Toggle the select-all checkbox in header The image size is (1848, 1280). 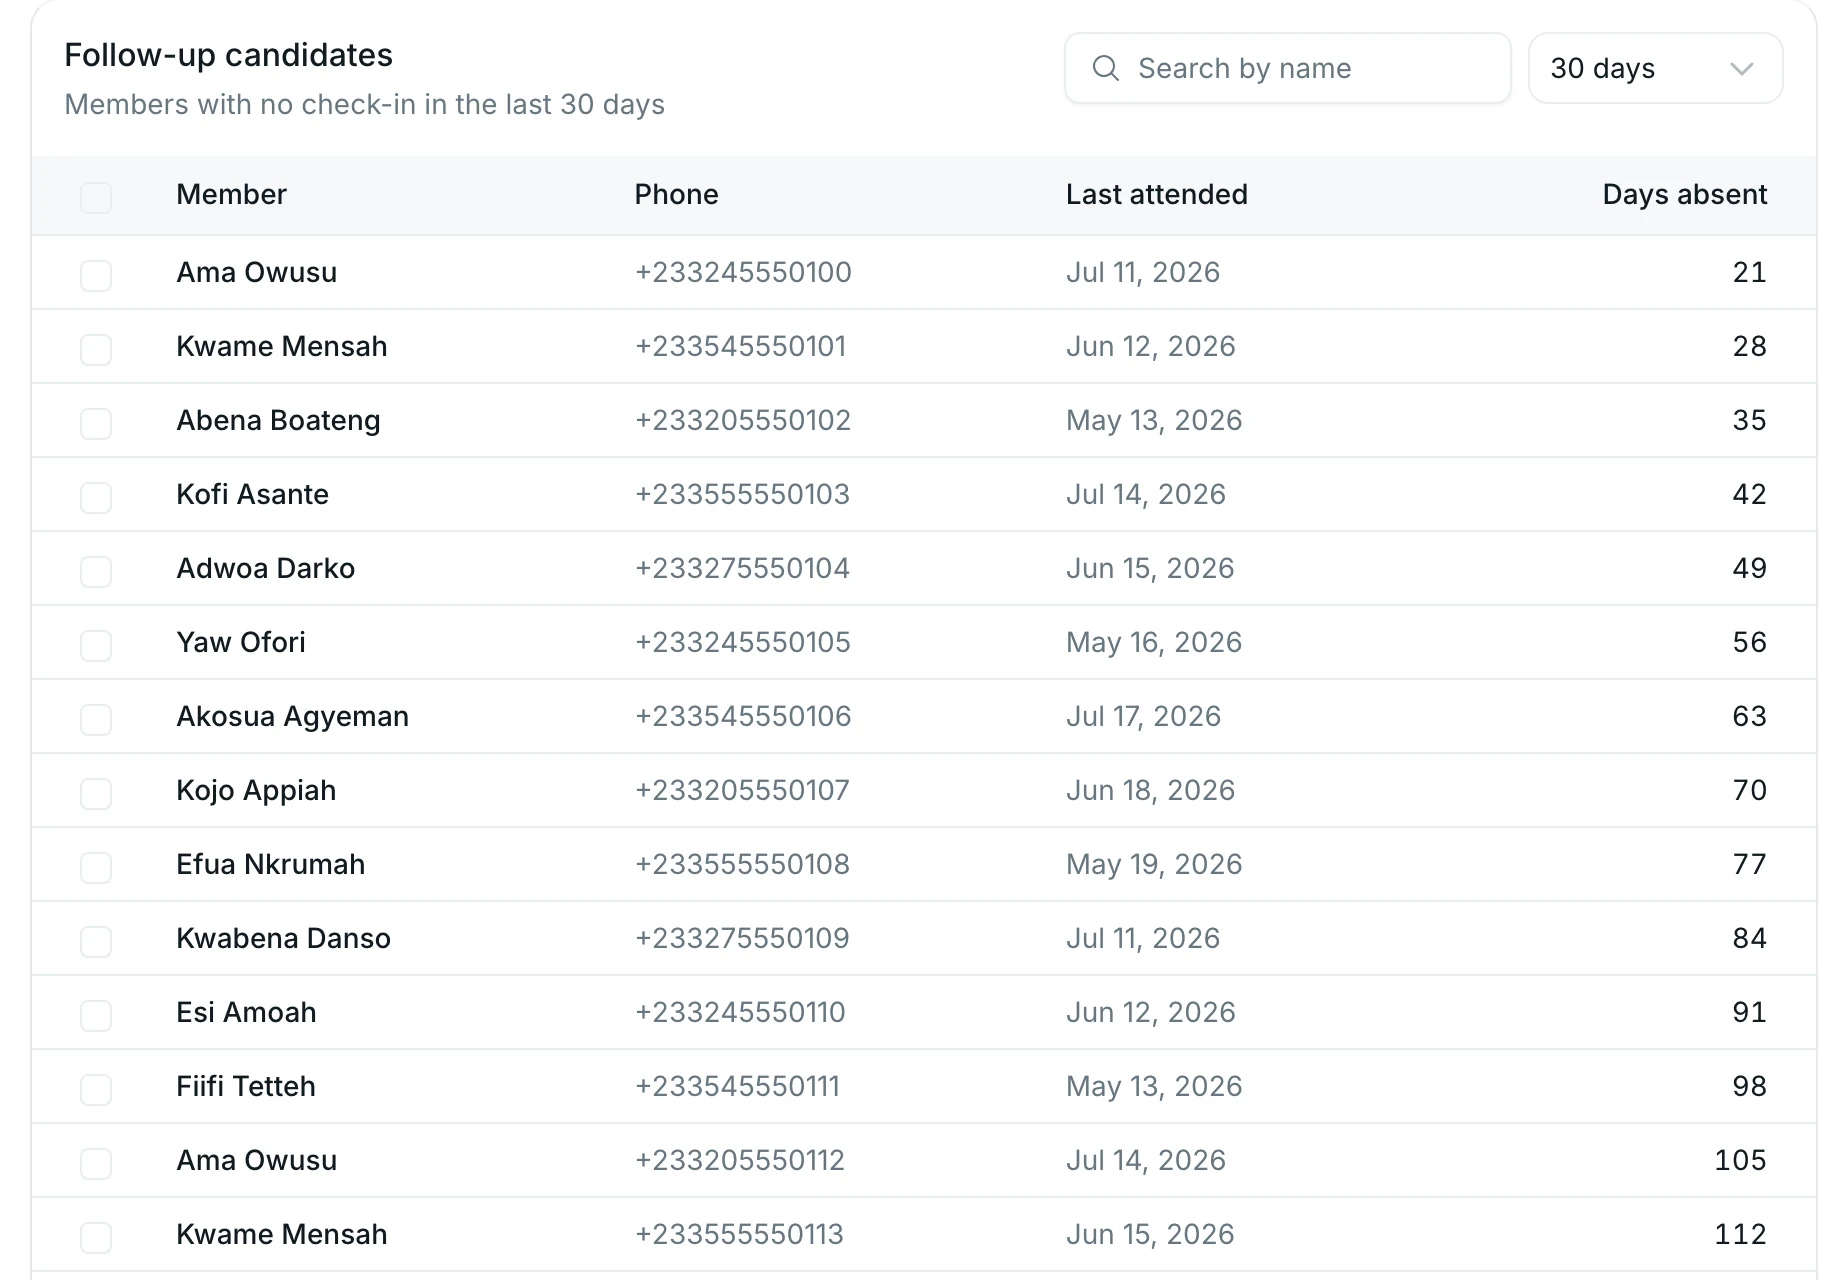[x=96, y=197]
